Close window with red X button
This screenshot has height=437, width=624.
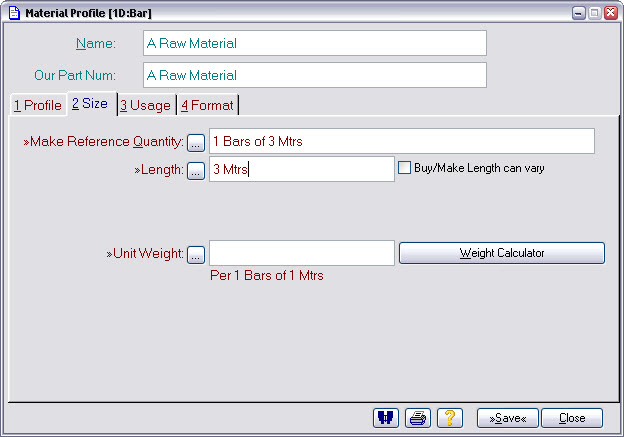(x=610, y=13)
